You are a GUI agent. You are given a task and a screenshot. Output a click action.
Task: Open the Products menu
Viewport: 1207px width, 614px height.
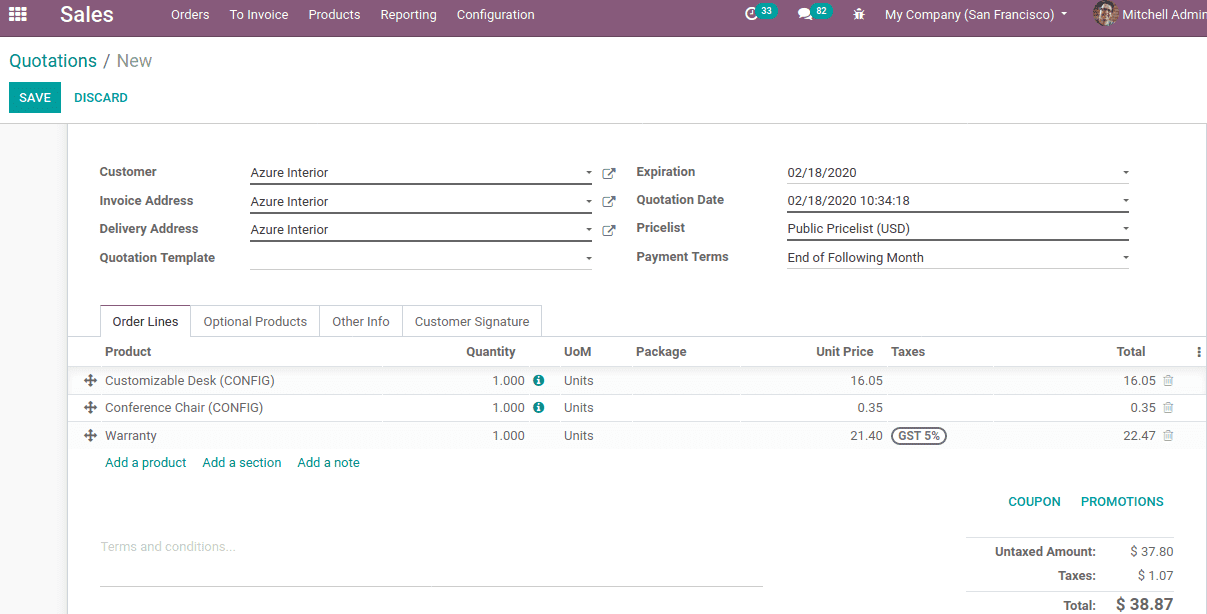334,15
